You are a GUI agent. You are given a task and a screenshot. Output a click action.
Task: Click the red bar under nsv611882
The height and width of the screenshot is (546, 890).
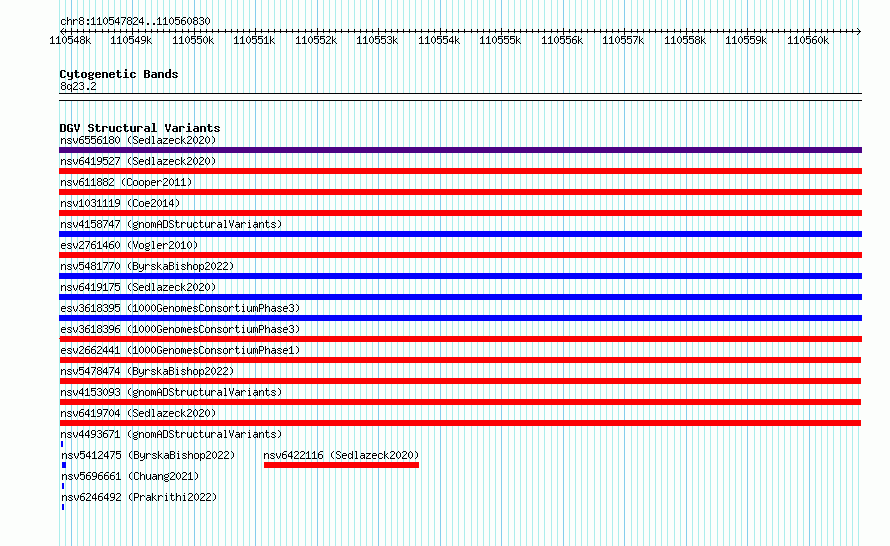pos(460,192)
